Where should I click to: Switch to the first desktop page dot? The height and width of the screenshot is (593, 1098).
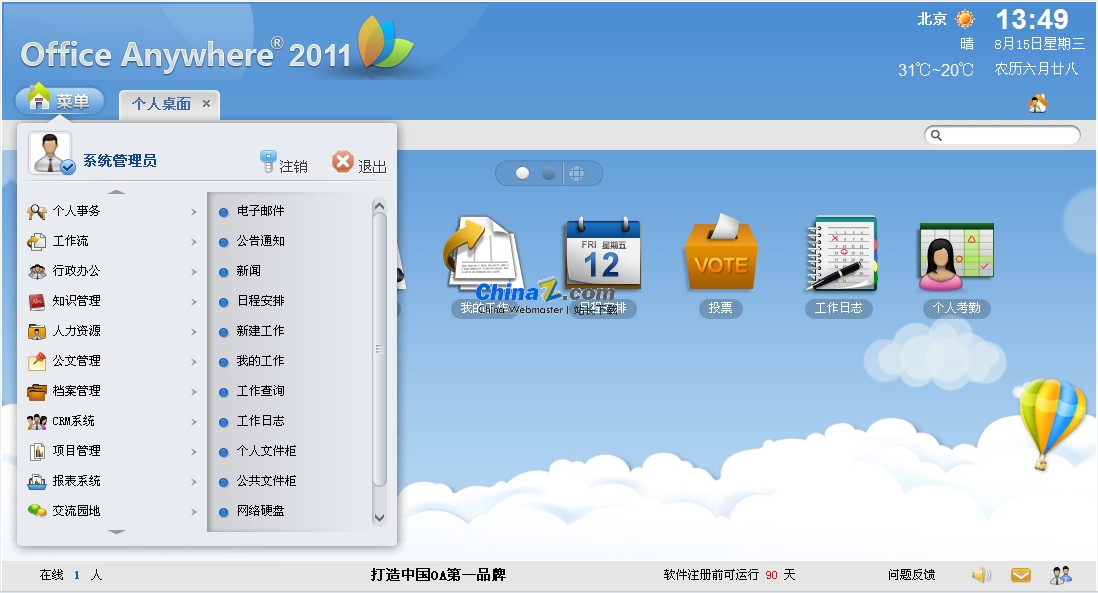(522, 173)
